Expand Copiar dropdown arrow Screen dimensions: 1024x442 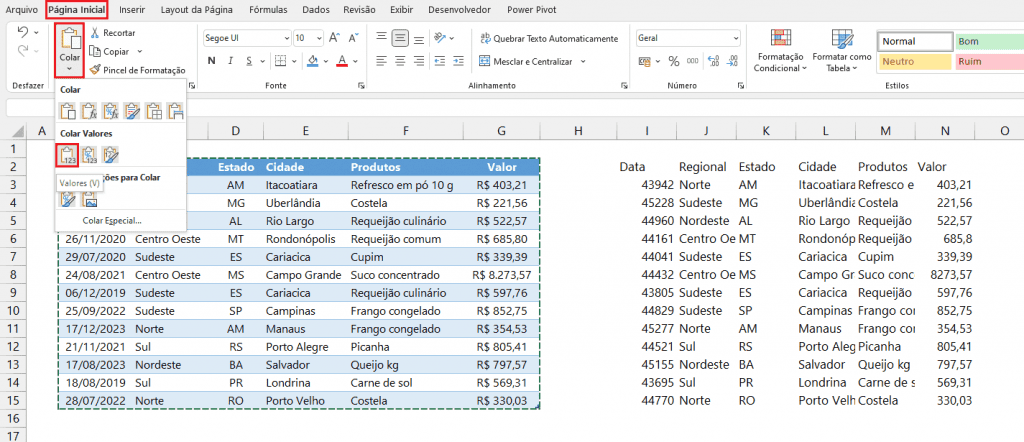point(140,51)
